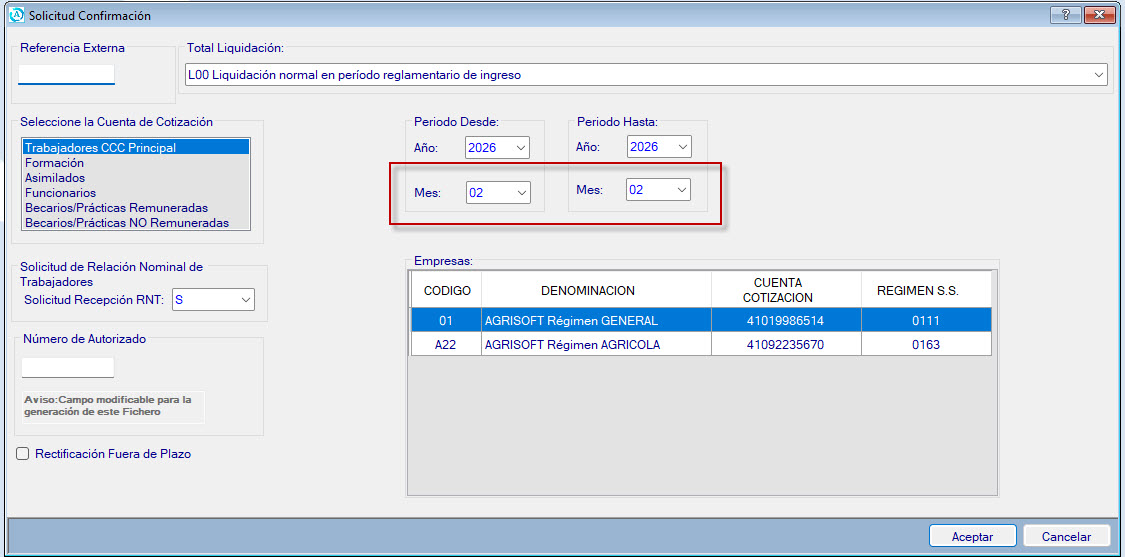Select Formación in the account list
1125x557 pixels.
(x=55, y=163)
